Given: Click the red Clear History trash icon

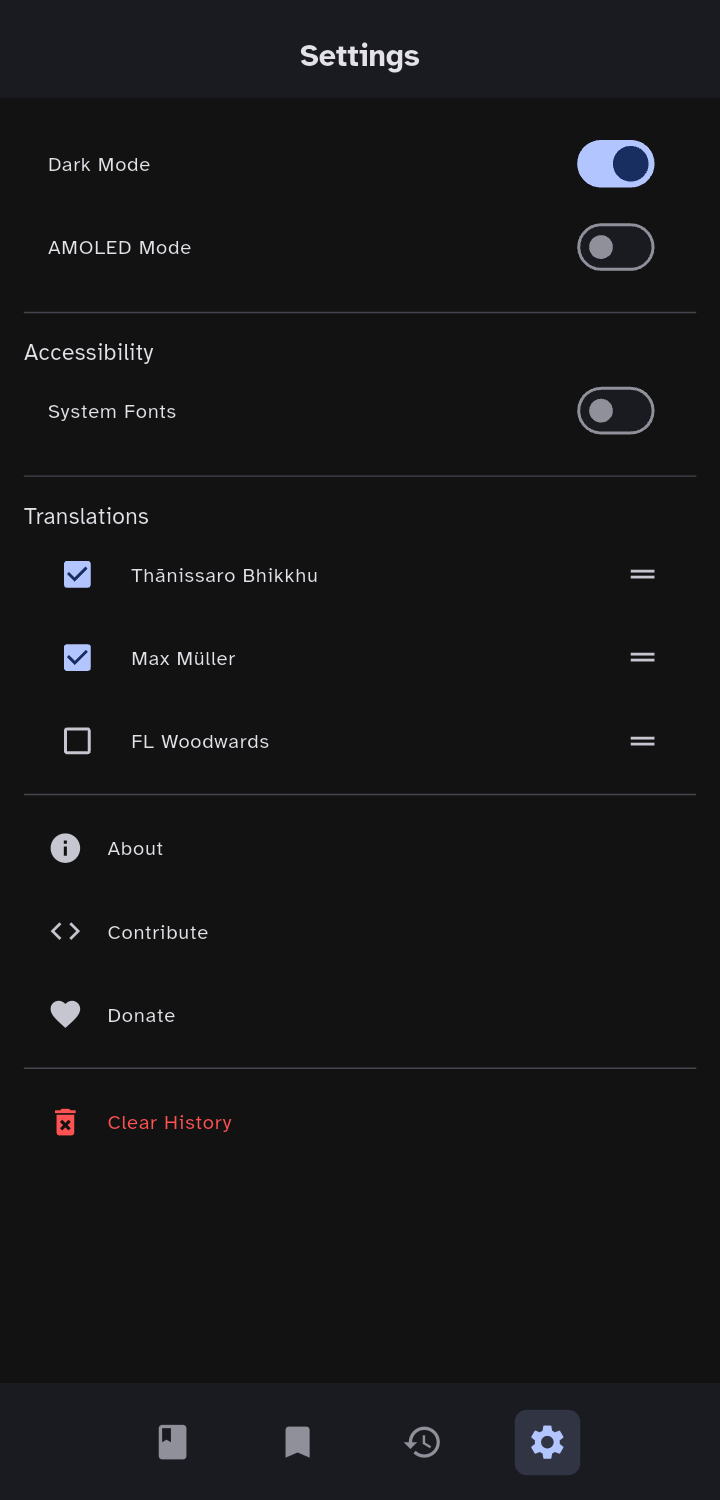Looking at the screenshot, I should tap(65, 1122).
